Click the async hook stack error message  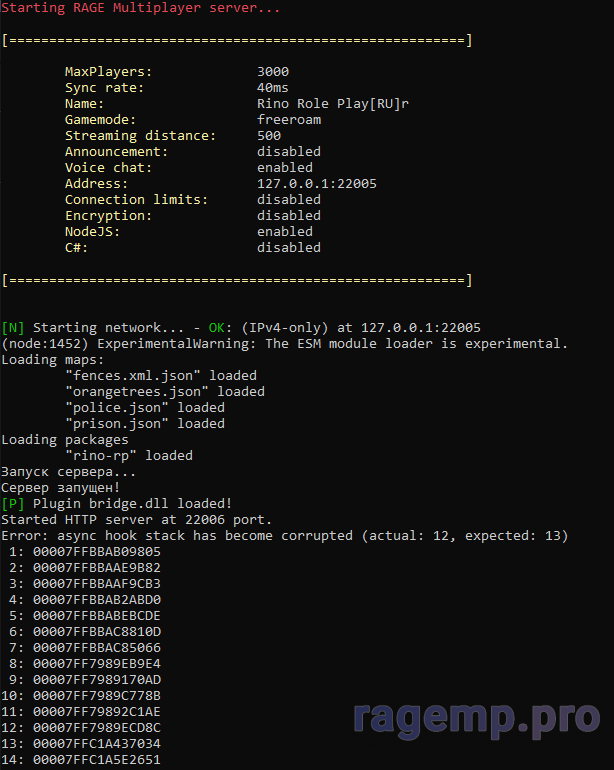tap(285, 536)
